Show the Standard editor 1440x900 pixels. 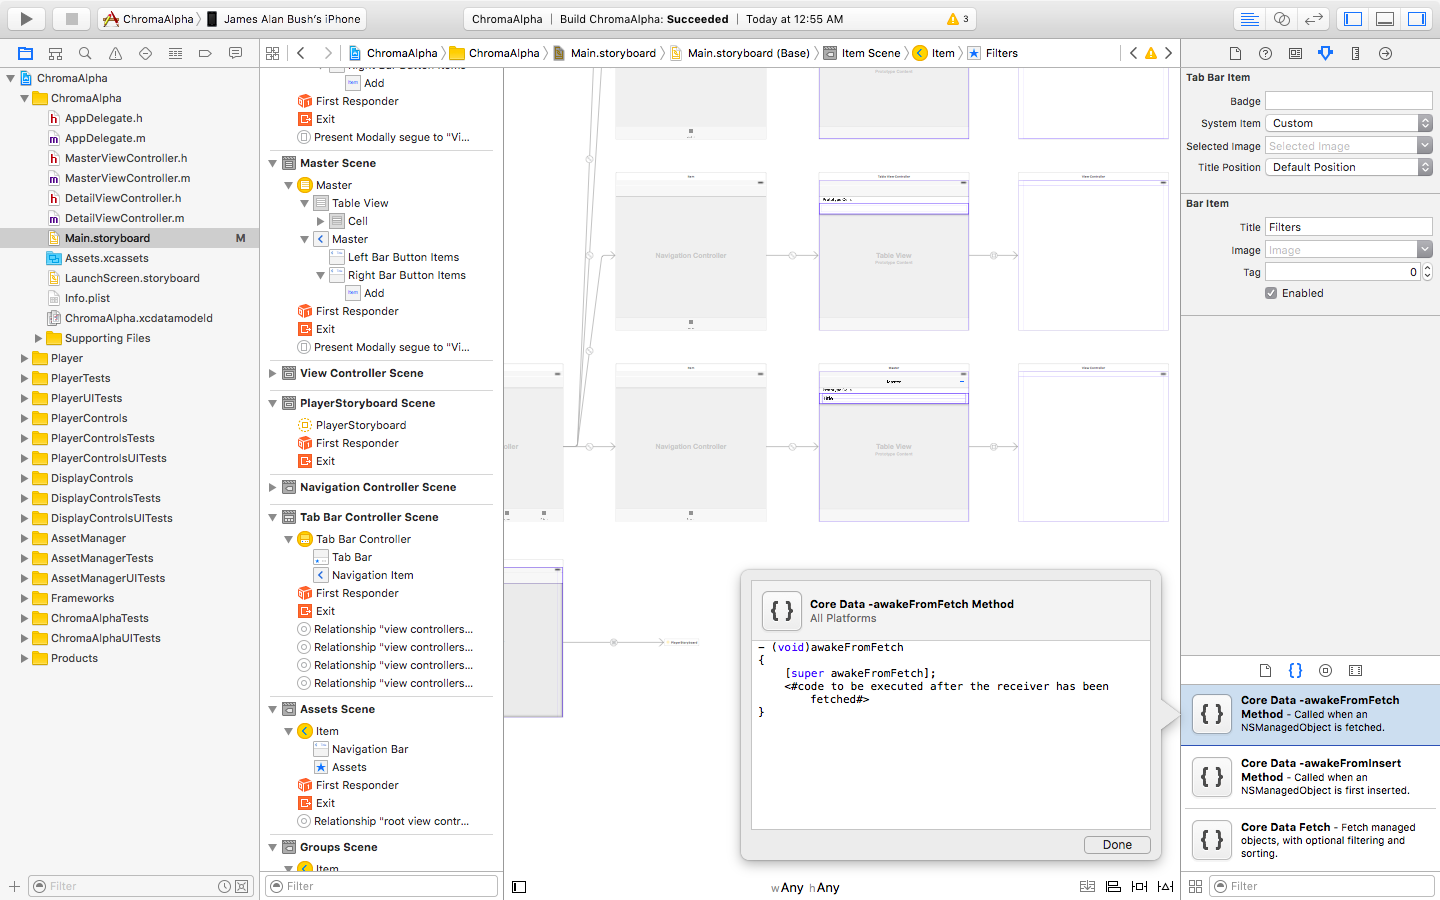coord(1249,18)
